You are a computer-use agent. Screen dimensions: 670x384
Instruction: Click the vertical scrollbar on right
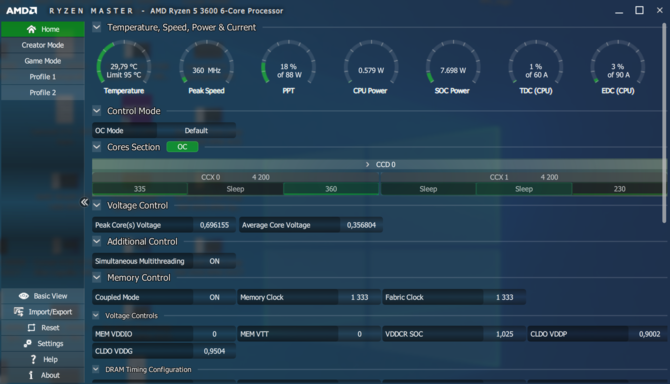point(664,124)
